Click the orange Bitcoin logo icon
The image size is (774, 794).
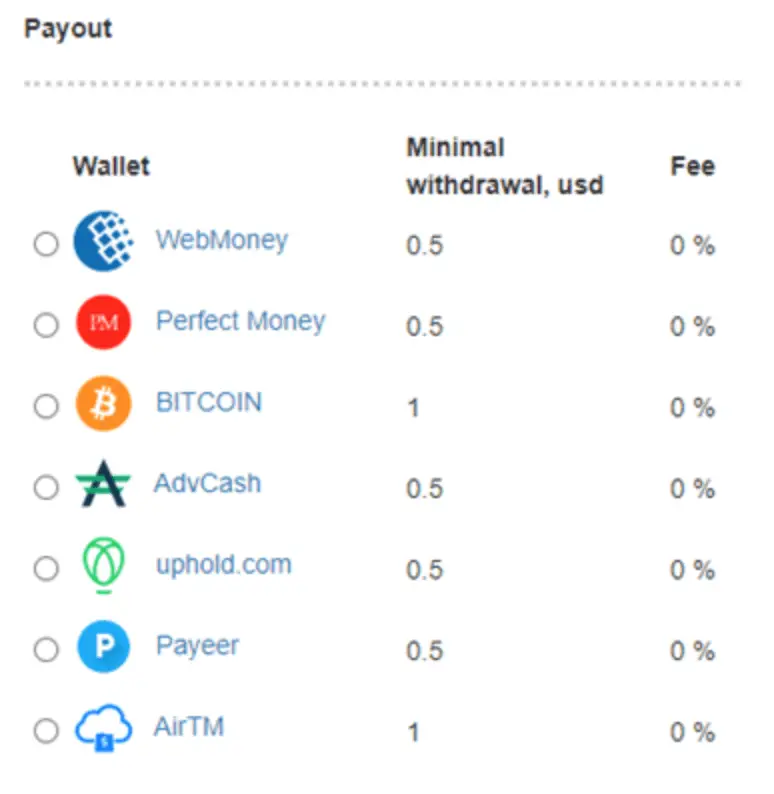[104, 404]
